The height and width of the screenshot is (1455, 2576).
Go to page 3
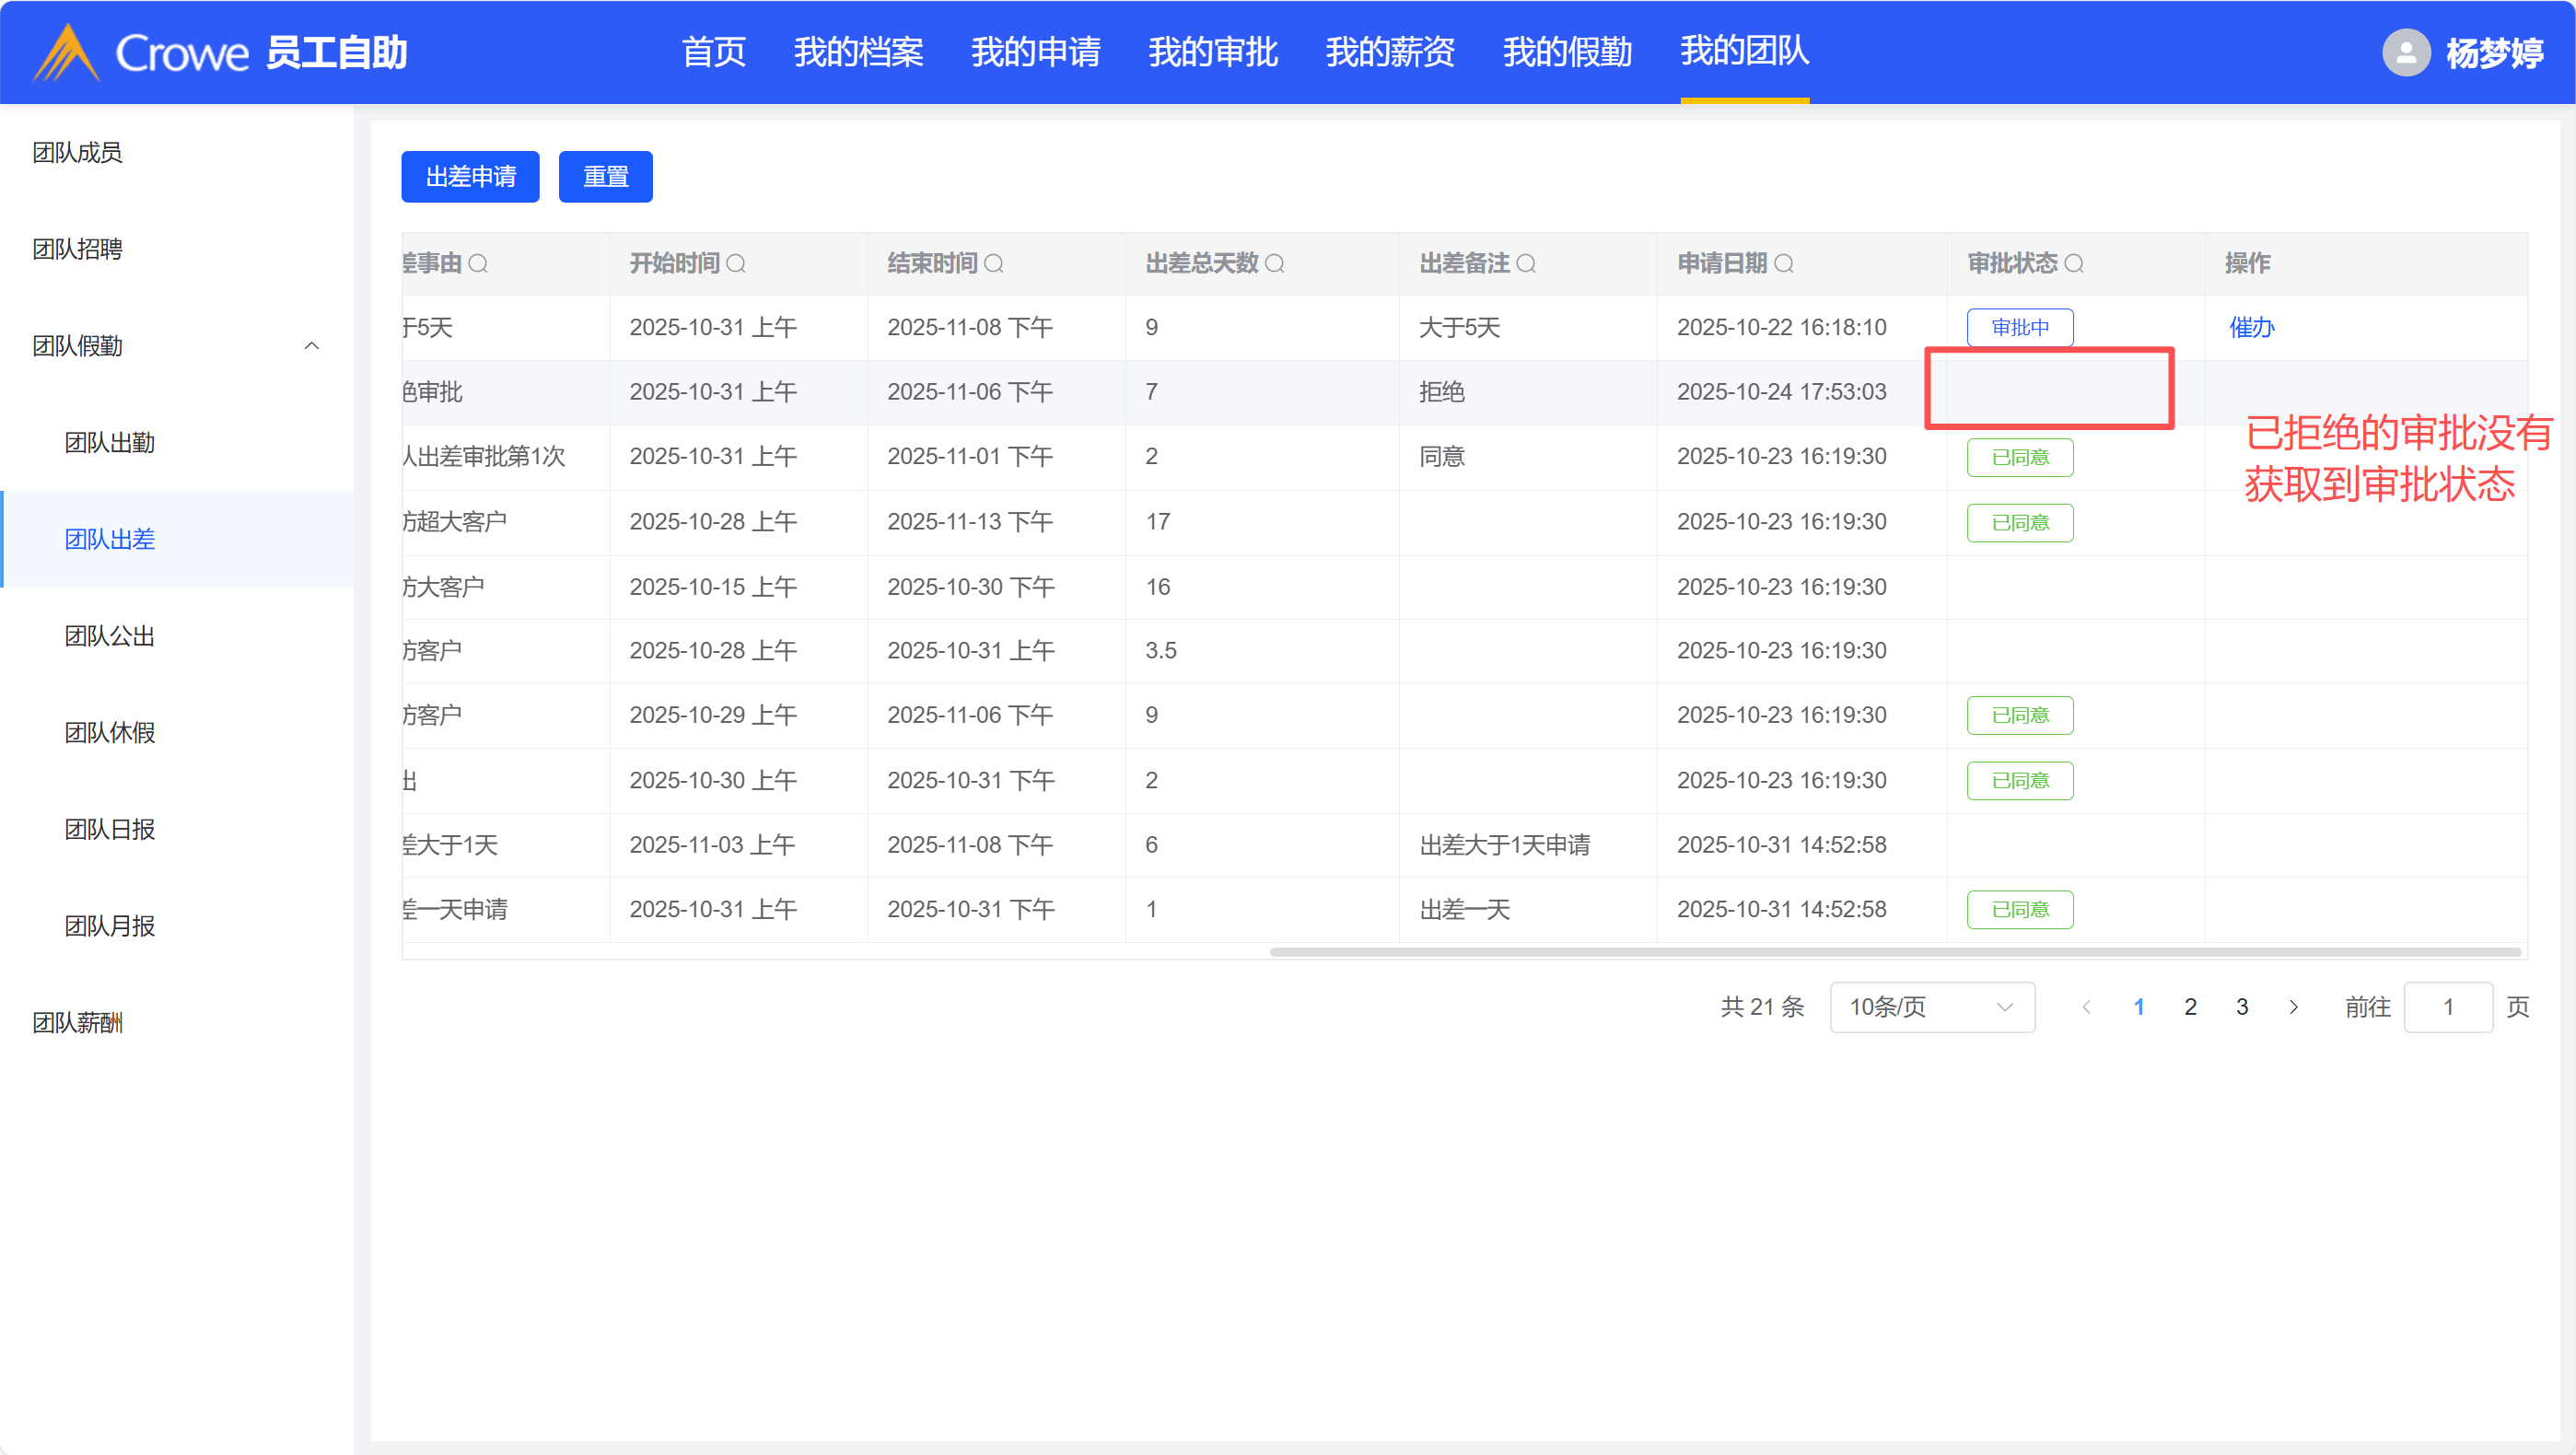[2242, 1007]
